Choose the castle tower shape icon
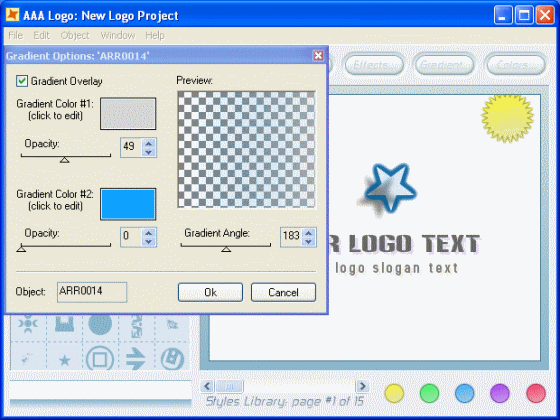 coord(64,324)
